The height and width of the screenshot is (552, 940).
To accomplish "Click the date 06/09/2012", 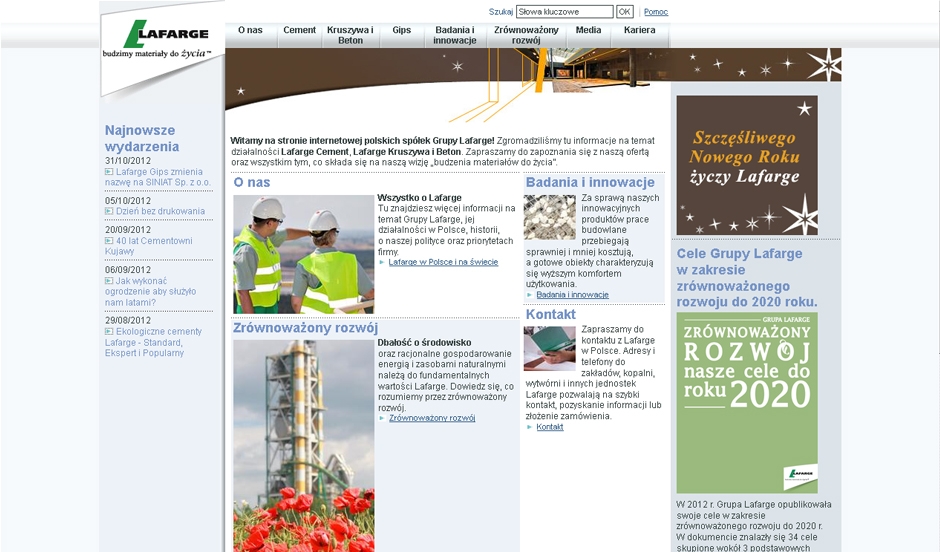I will click(128, 270).
